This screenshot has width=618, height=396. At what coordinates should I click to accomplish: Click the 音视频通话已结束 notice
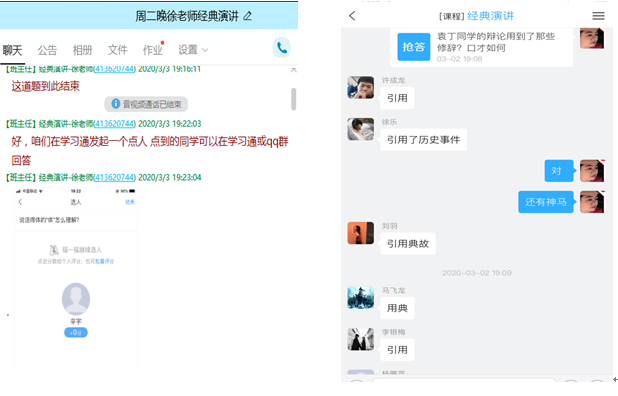146,104
